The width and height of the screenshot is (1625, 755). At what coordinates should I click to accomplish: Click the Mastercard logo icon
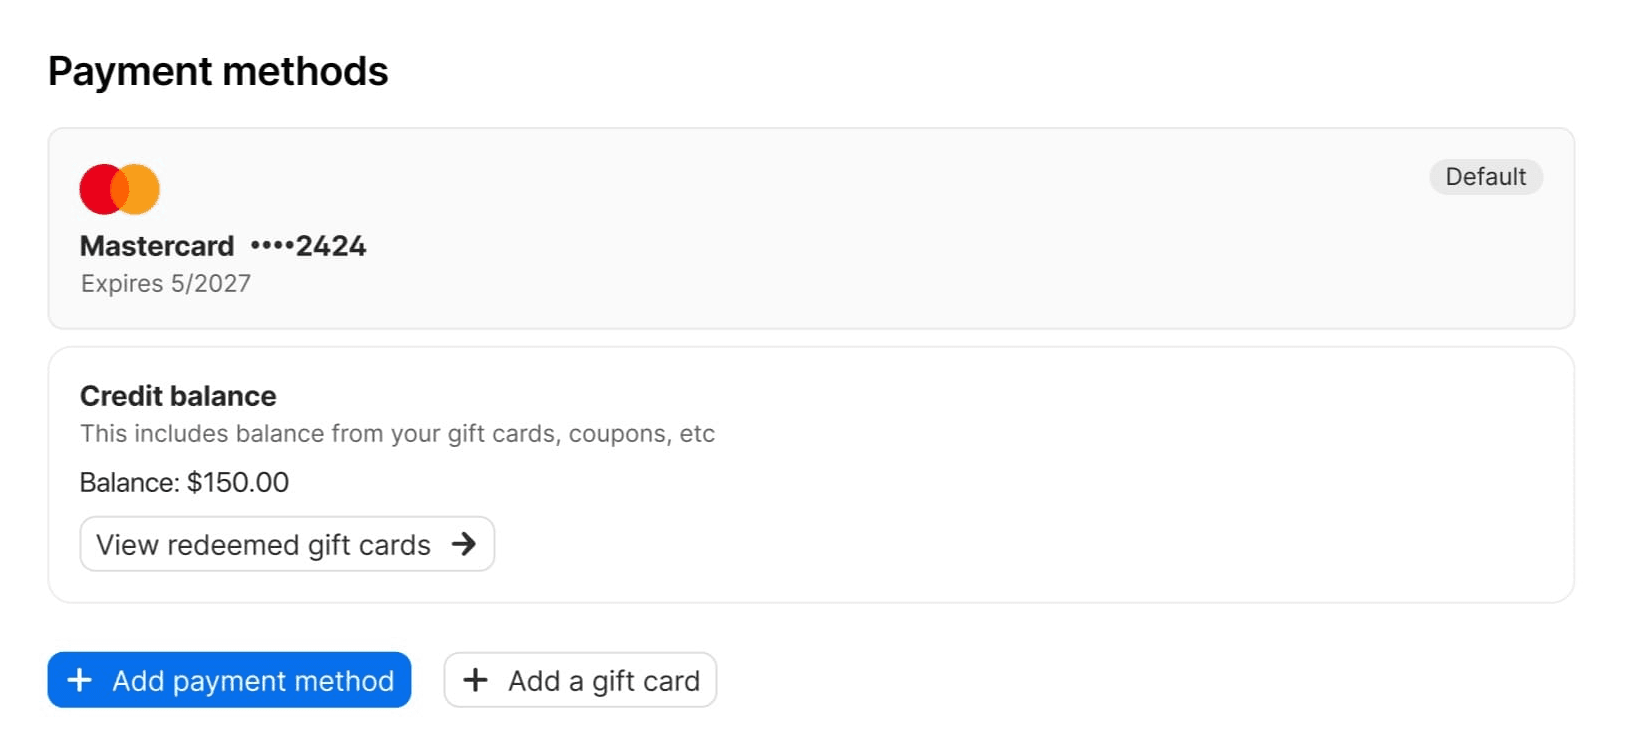(120, 189)
